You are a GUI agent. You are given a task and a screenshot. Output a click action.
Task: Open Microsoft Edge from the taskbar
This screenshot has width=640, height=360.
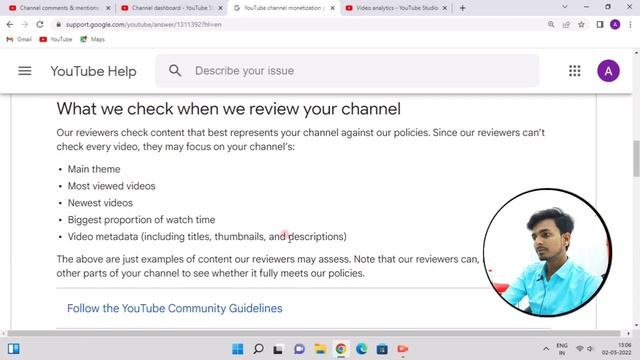pyautogui.click(x=361, y=349)
